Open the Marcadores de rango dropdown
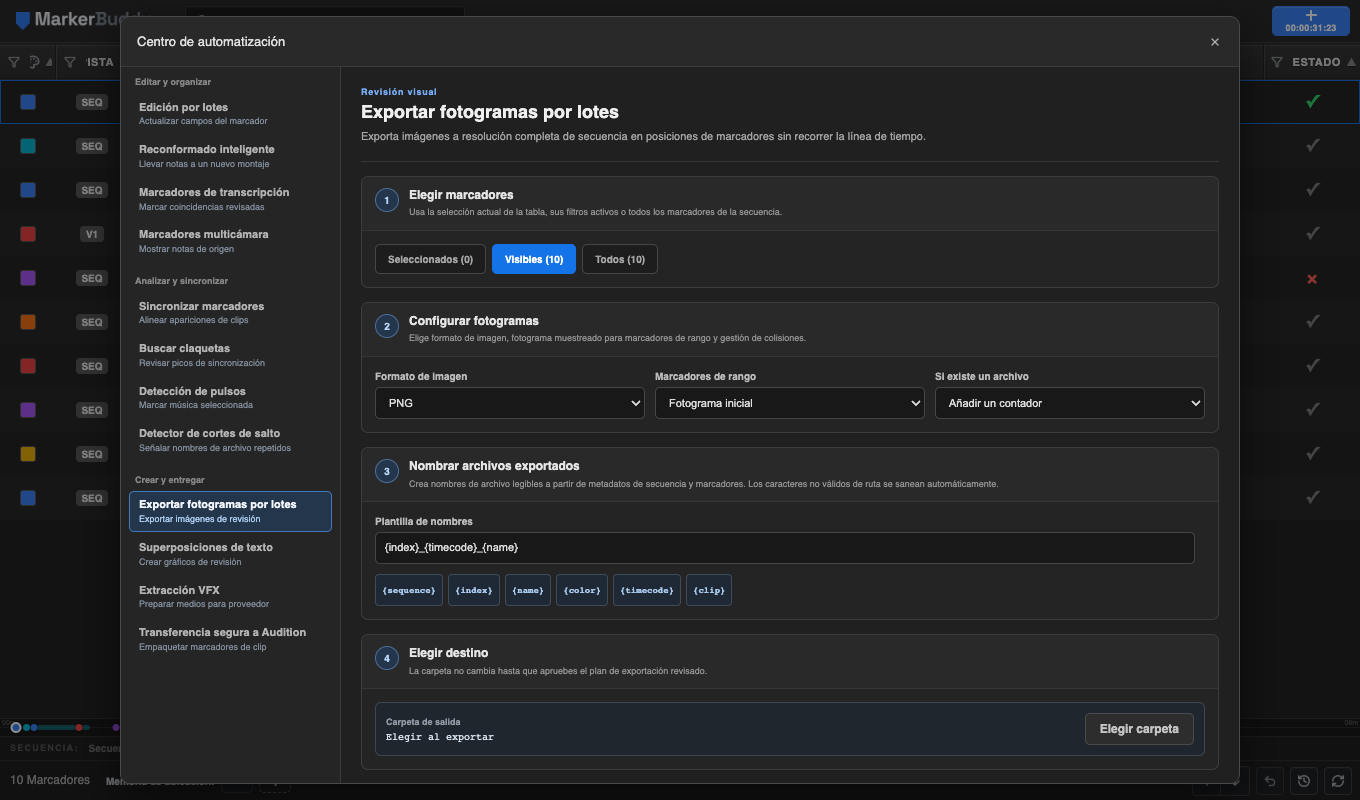Viewport: 1360px width, 800px height. pos(790,403)
